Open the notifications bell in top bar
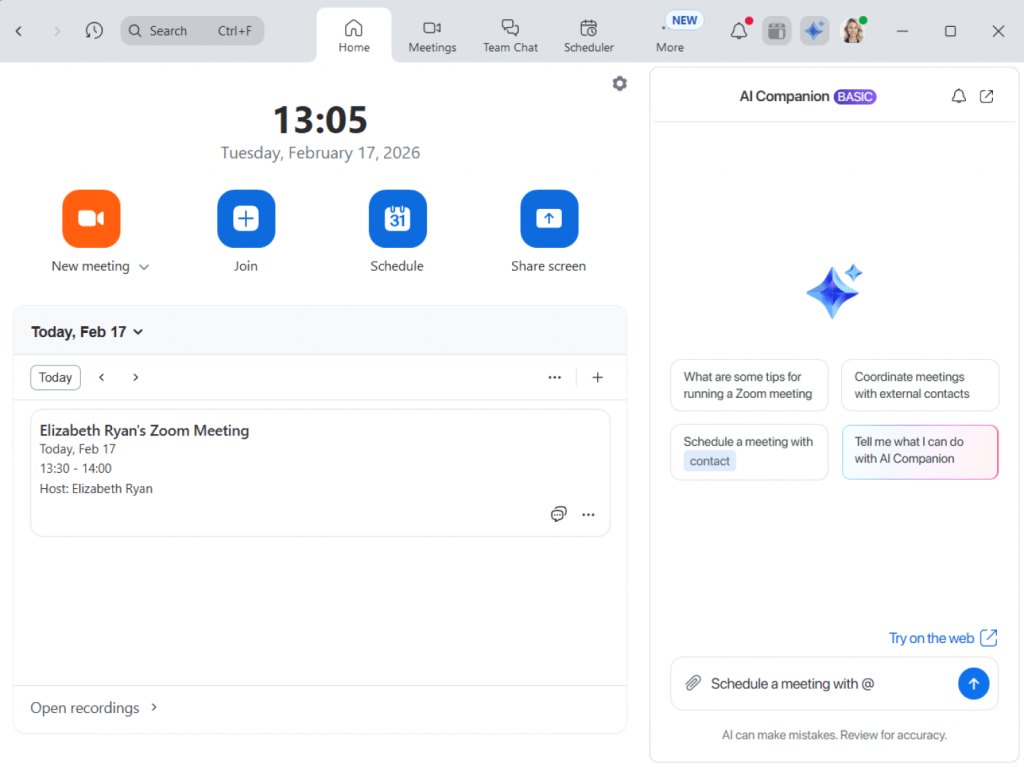The height and width of the screenshot is (767, 1024). click(x=739, y=31)
